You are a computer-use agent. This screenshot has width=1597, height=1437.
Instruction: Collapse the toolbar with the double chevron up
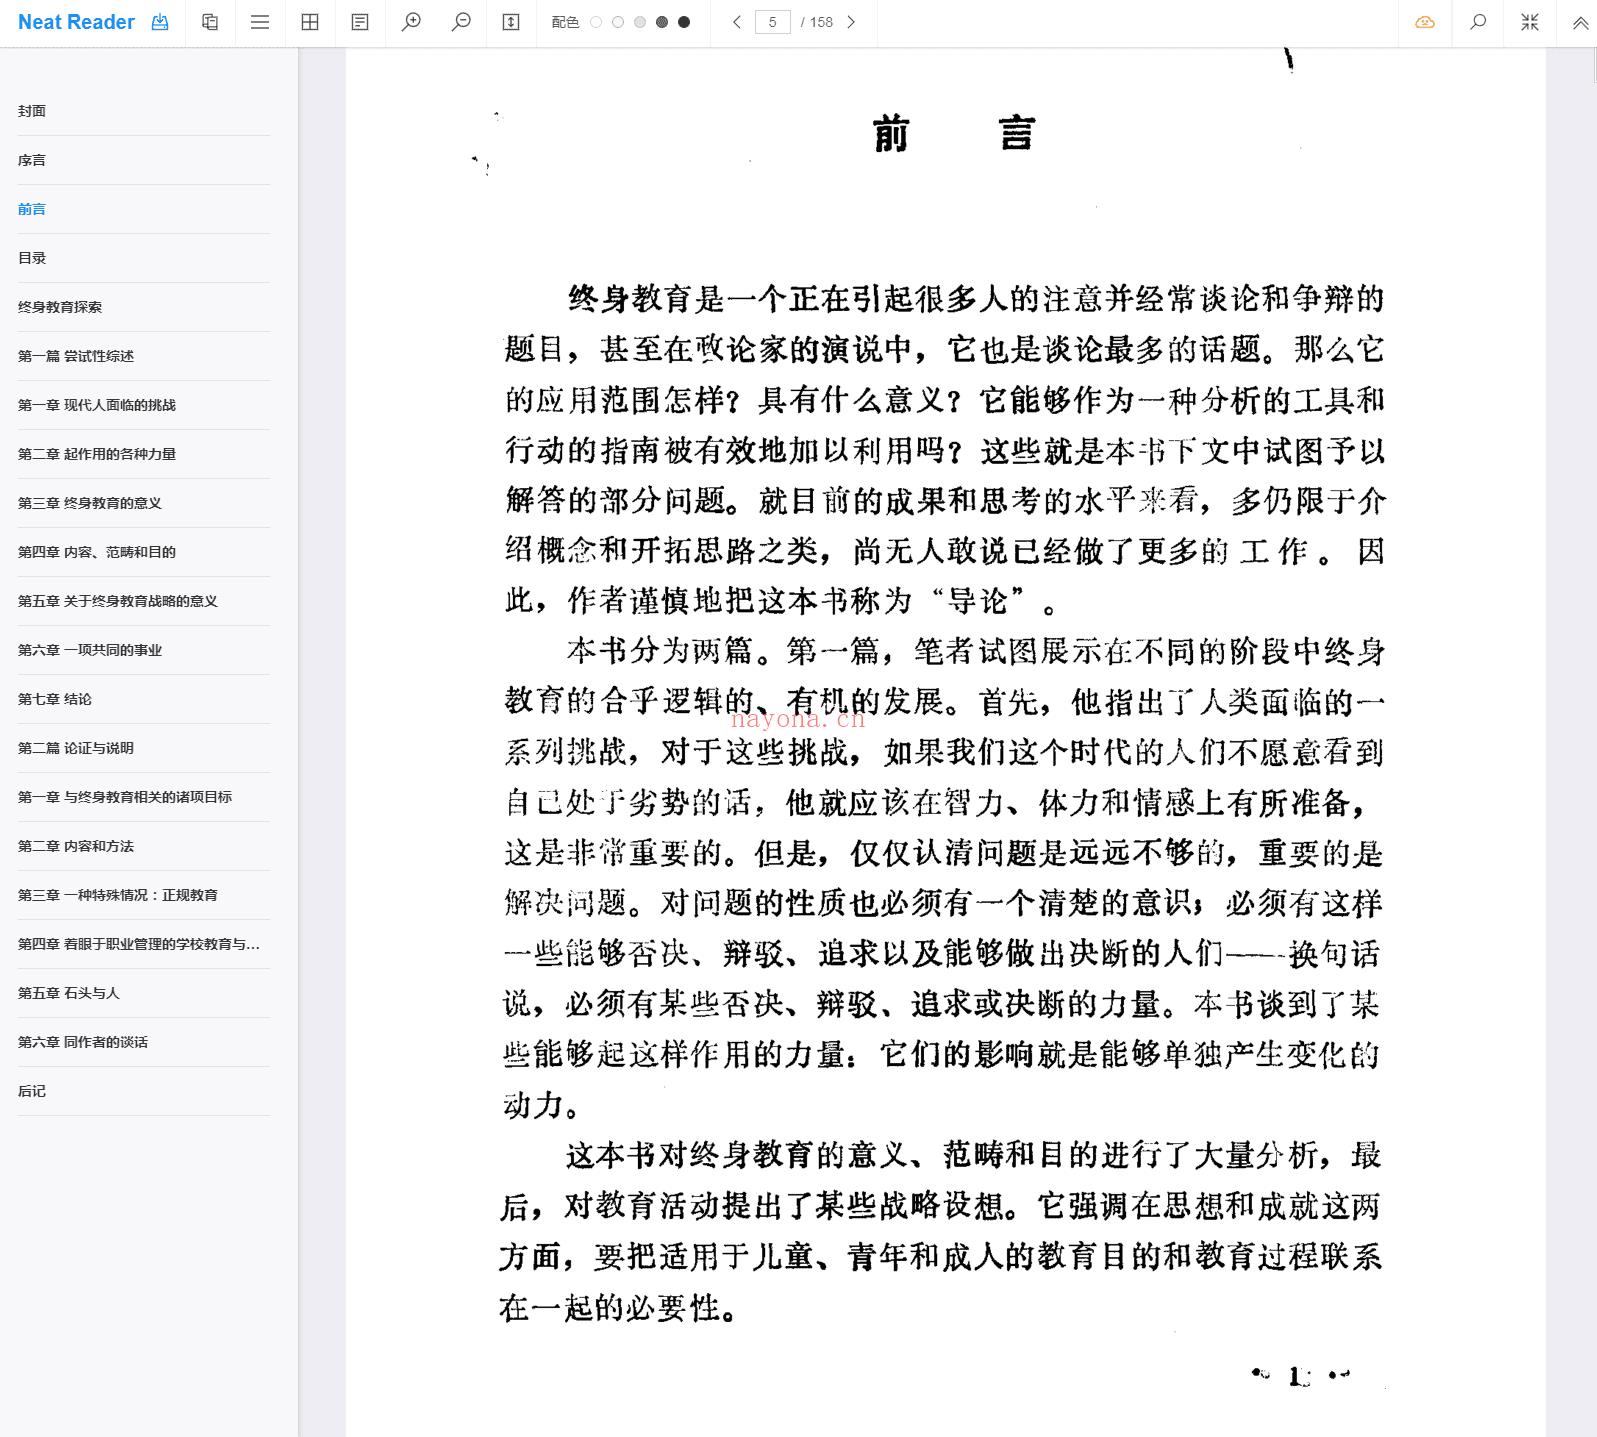[x=1580, y=22]
